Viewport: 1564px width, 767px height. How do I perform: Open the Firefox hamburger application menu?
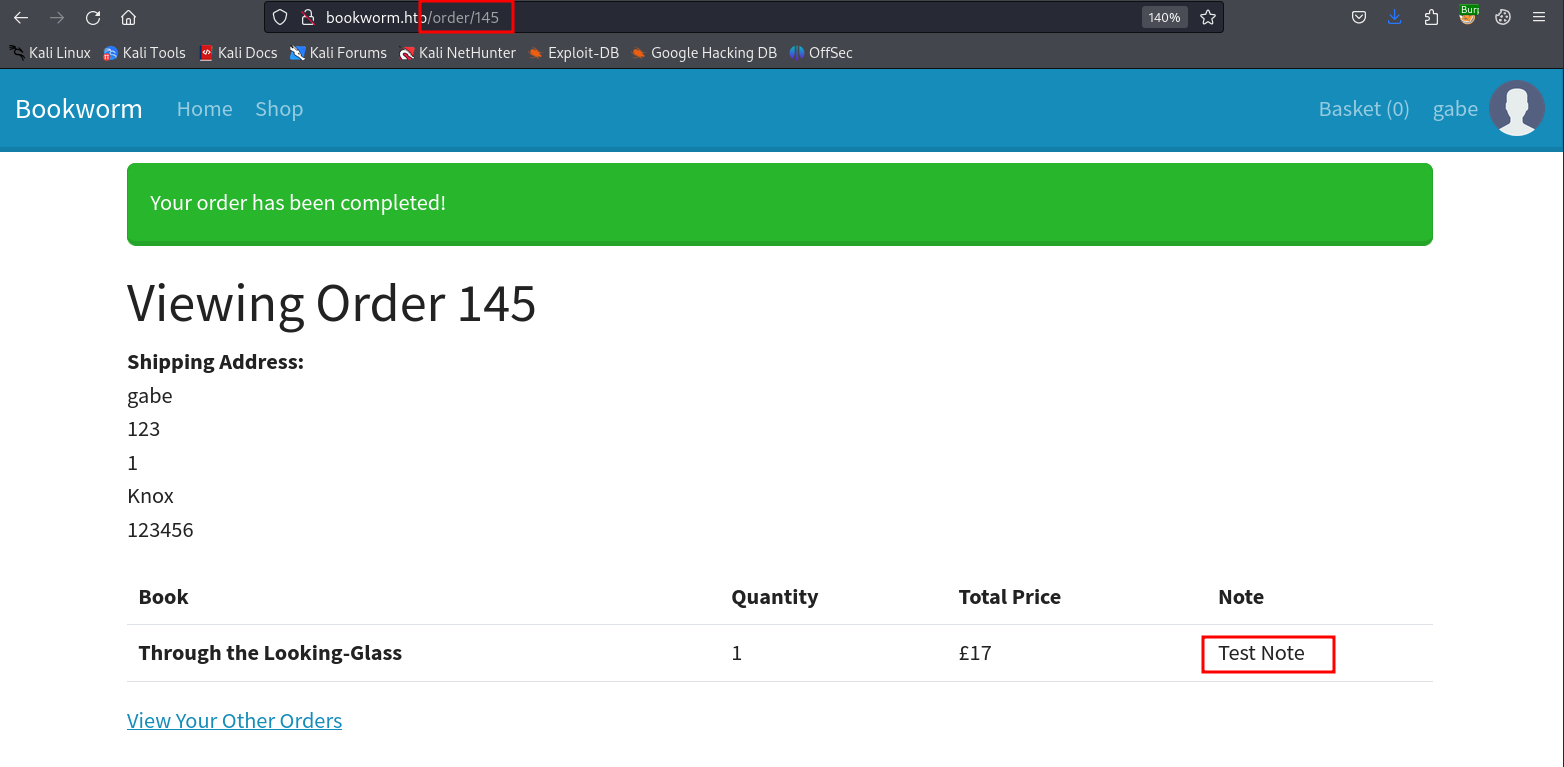pos(1539,17)
